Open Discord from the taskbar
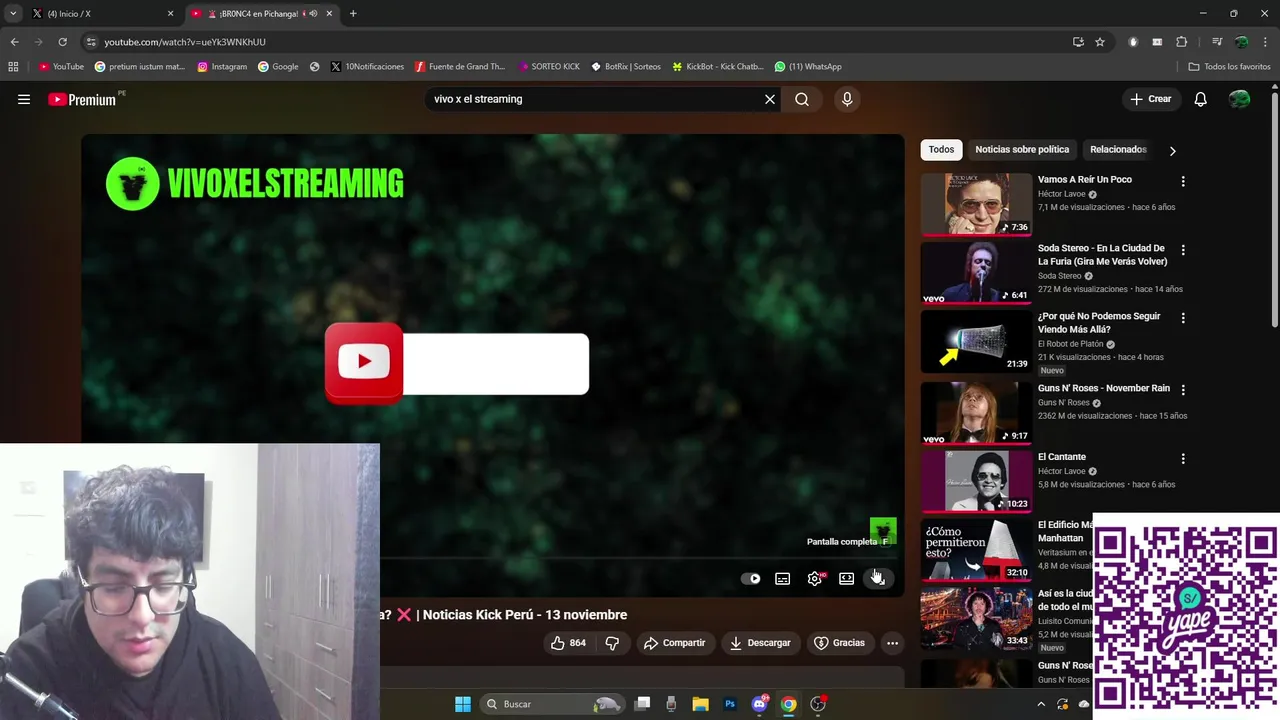Viewport: 1280px width, 720px height. click(x=760, y=704)
